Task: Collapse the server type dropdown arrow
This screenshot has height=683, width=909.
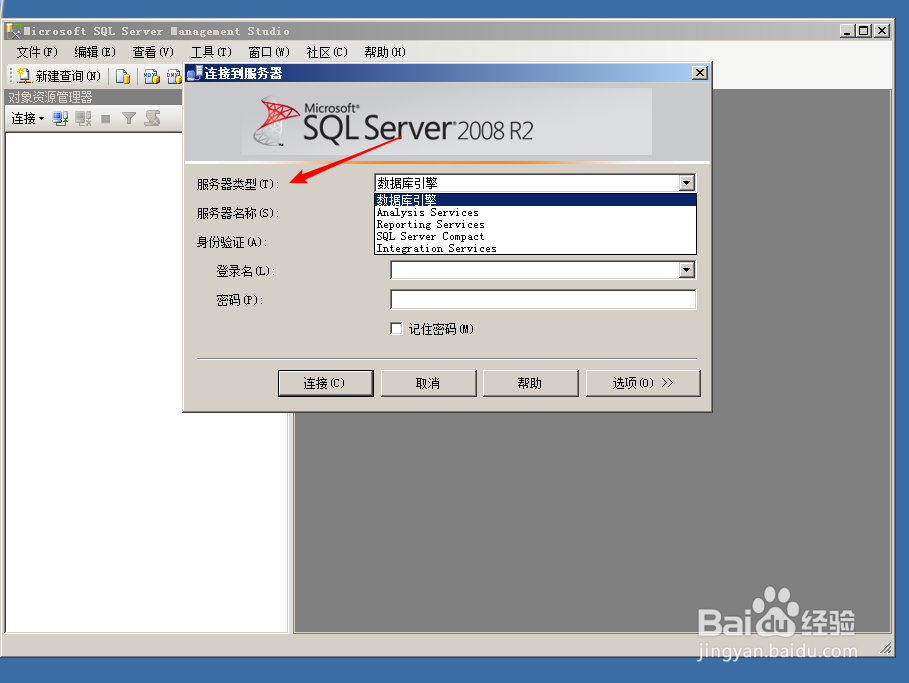Action: (686, 183)
